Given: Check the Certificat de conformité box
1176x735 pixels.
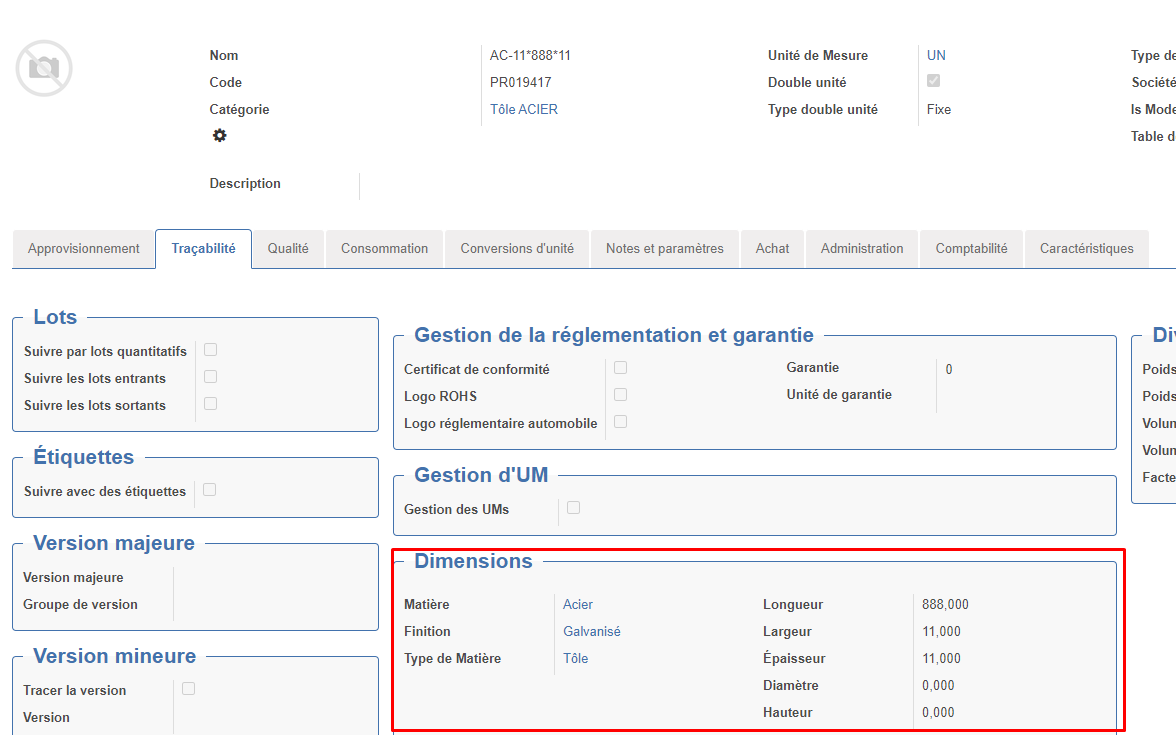Looking at the screenshot, I should (x=620, y=368).
